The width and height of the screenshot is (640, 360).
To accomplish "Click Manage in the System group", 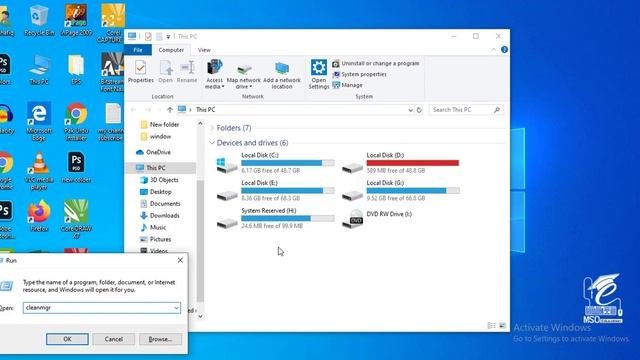I will [348, 85].
